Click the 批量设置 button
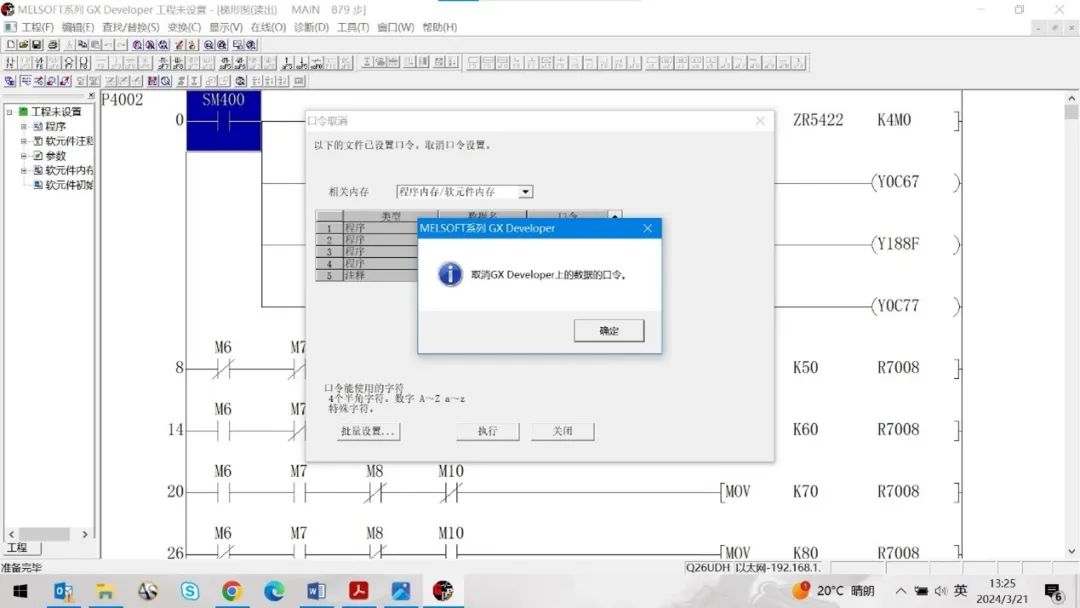This screenshot has height=608, width=1080. tap(369, 432)
